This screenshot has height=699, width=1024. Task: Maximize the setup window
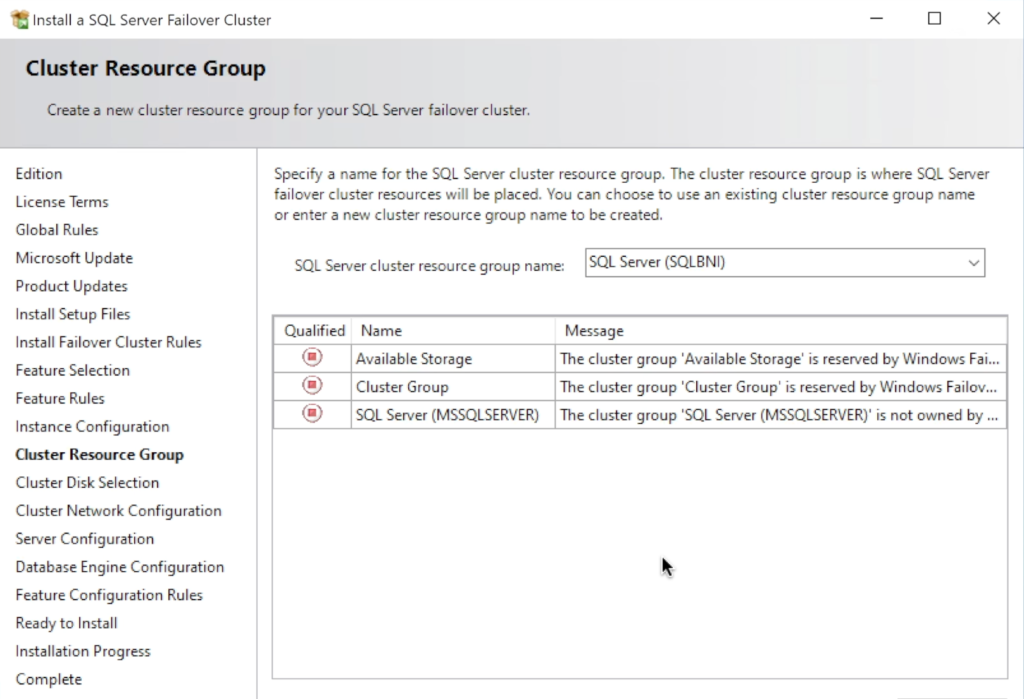[x=935, y=19]
